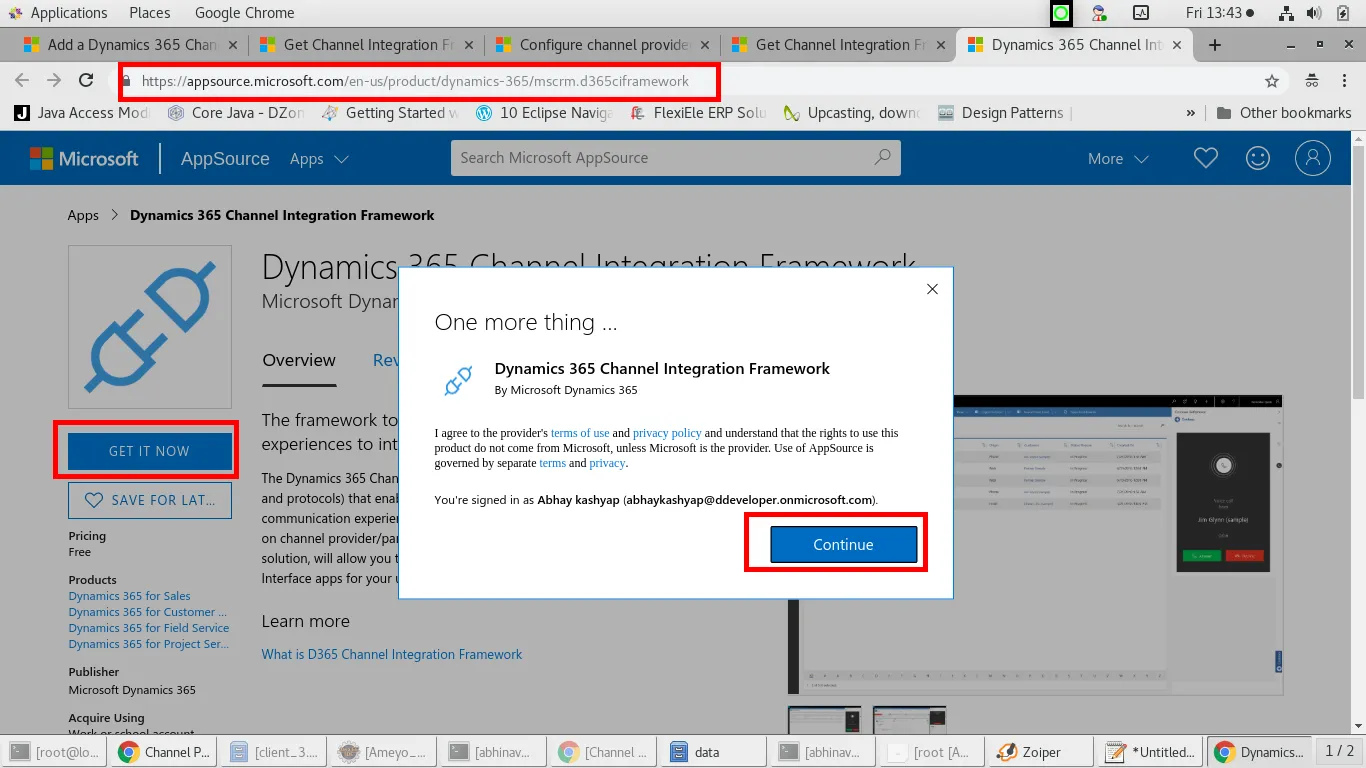
Task: Click the Apps breadcrumb link
Action: point(83,215)
